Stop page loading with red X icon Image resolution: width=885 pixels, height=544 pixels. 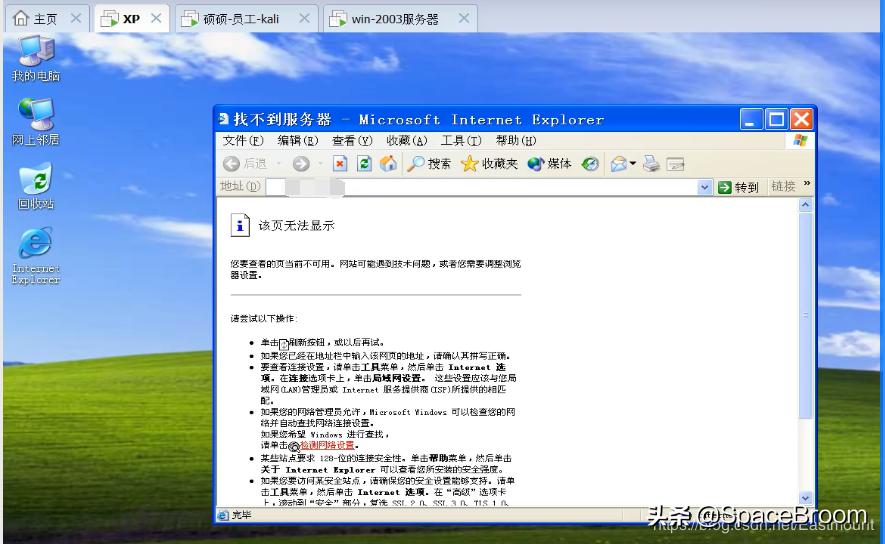click(x=340, y=164)
